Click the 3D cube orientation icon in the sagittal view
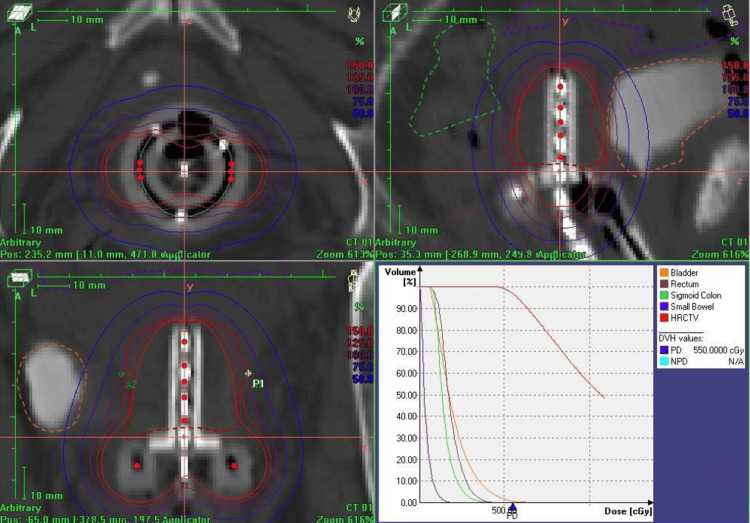 pyautogui.click(x=395, y=12)
